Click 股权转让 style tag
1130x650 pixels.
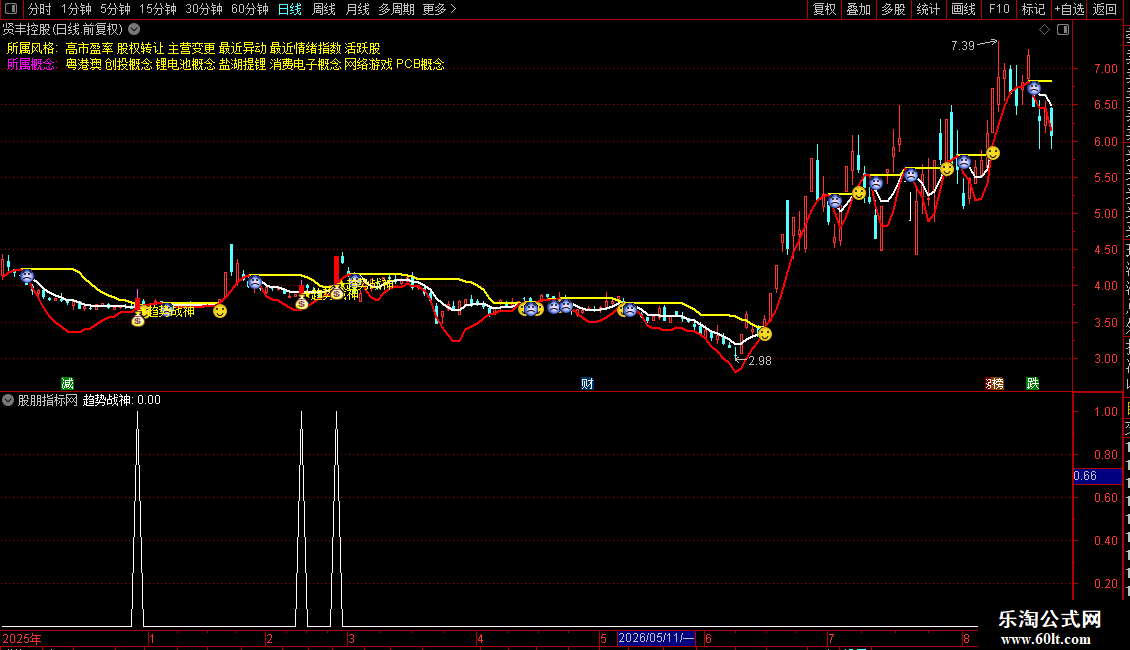[x=141, y=48]
